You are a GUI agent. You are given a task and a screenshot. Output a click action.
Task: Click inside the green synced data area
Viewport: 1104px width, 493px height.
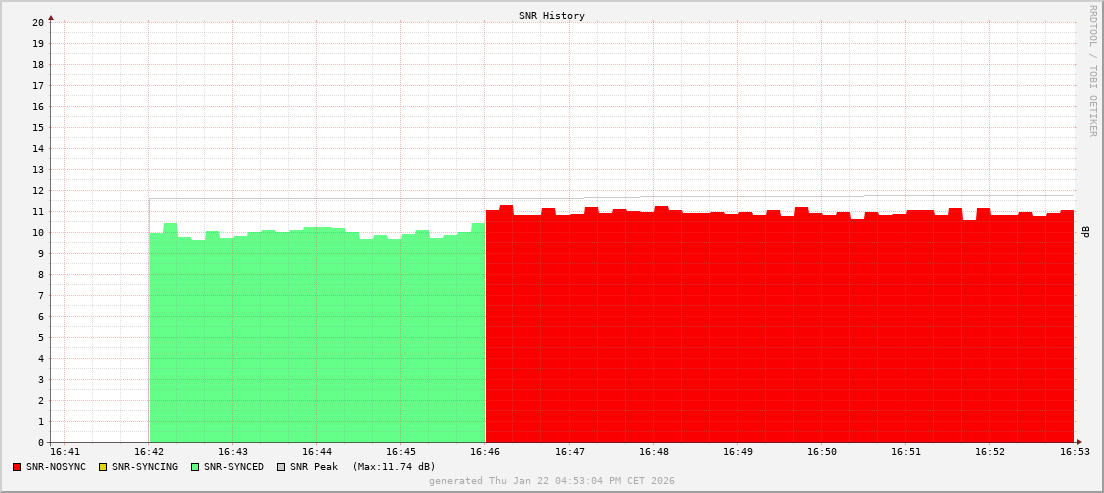[x=317, y=340]
